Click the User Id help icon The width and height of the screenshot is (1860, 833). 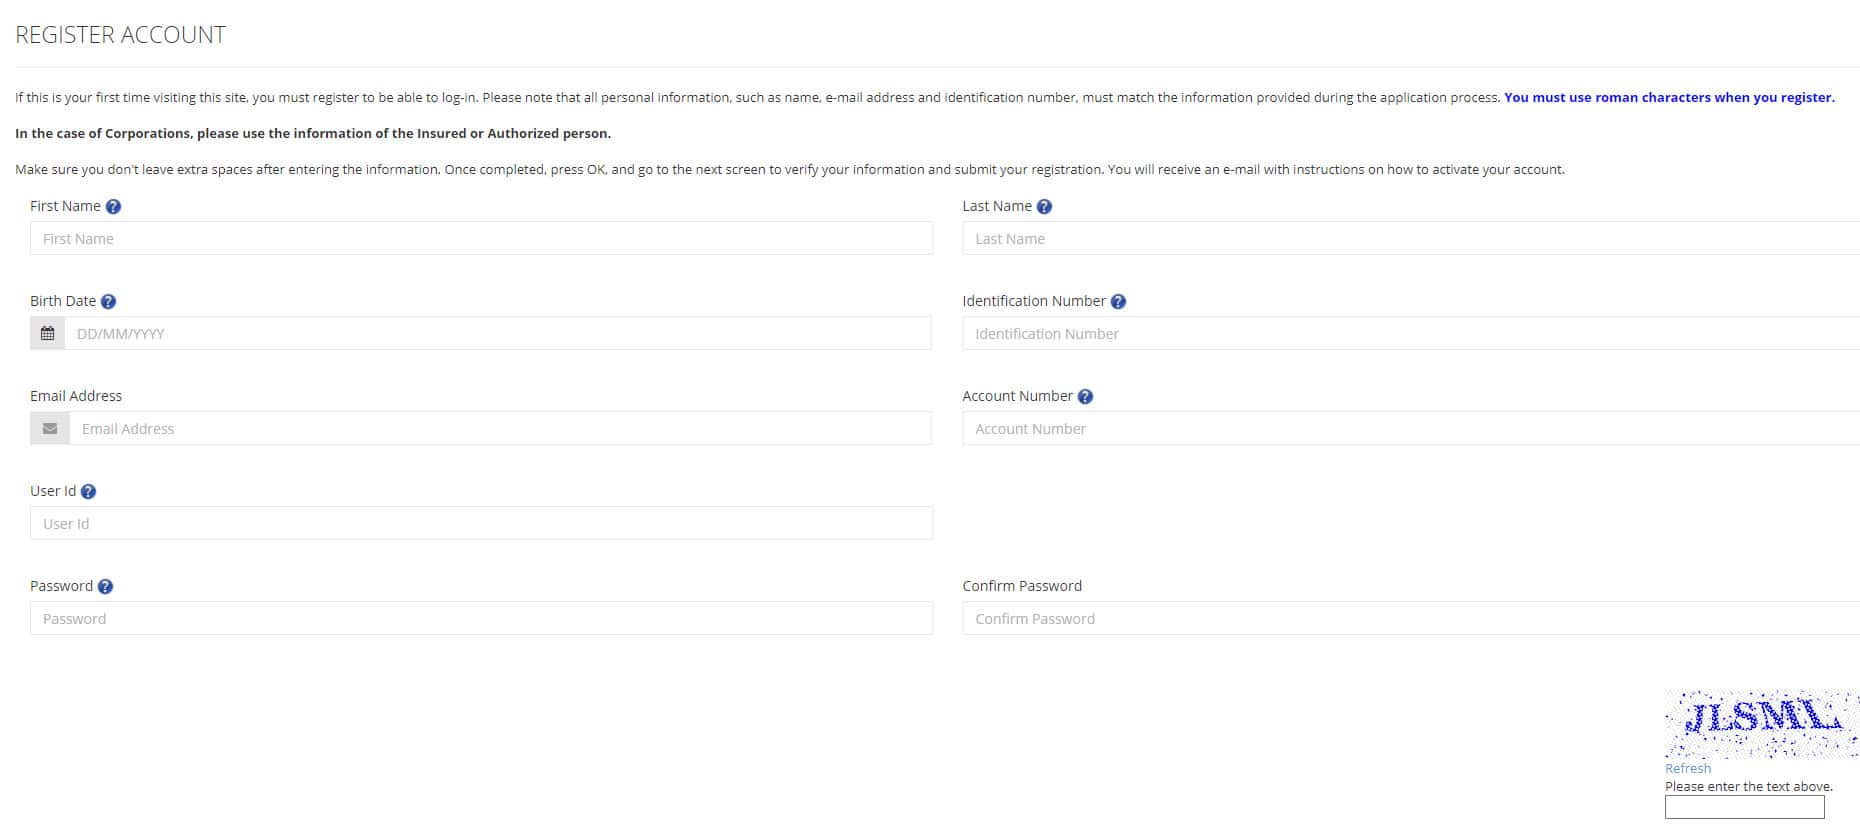pyautogui.click(x=88, y=492)
